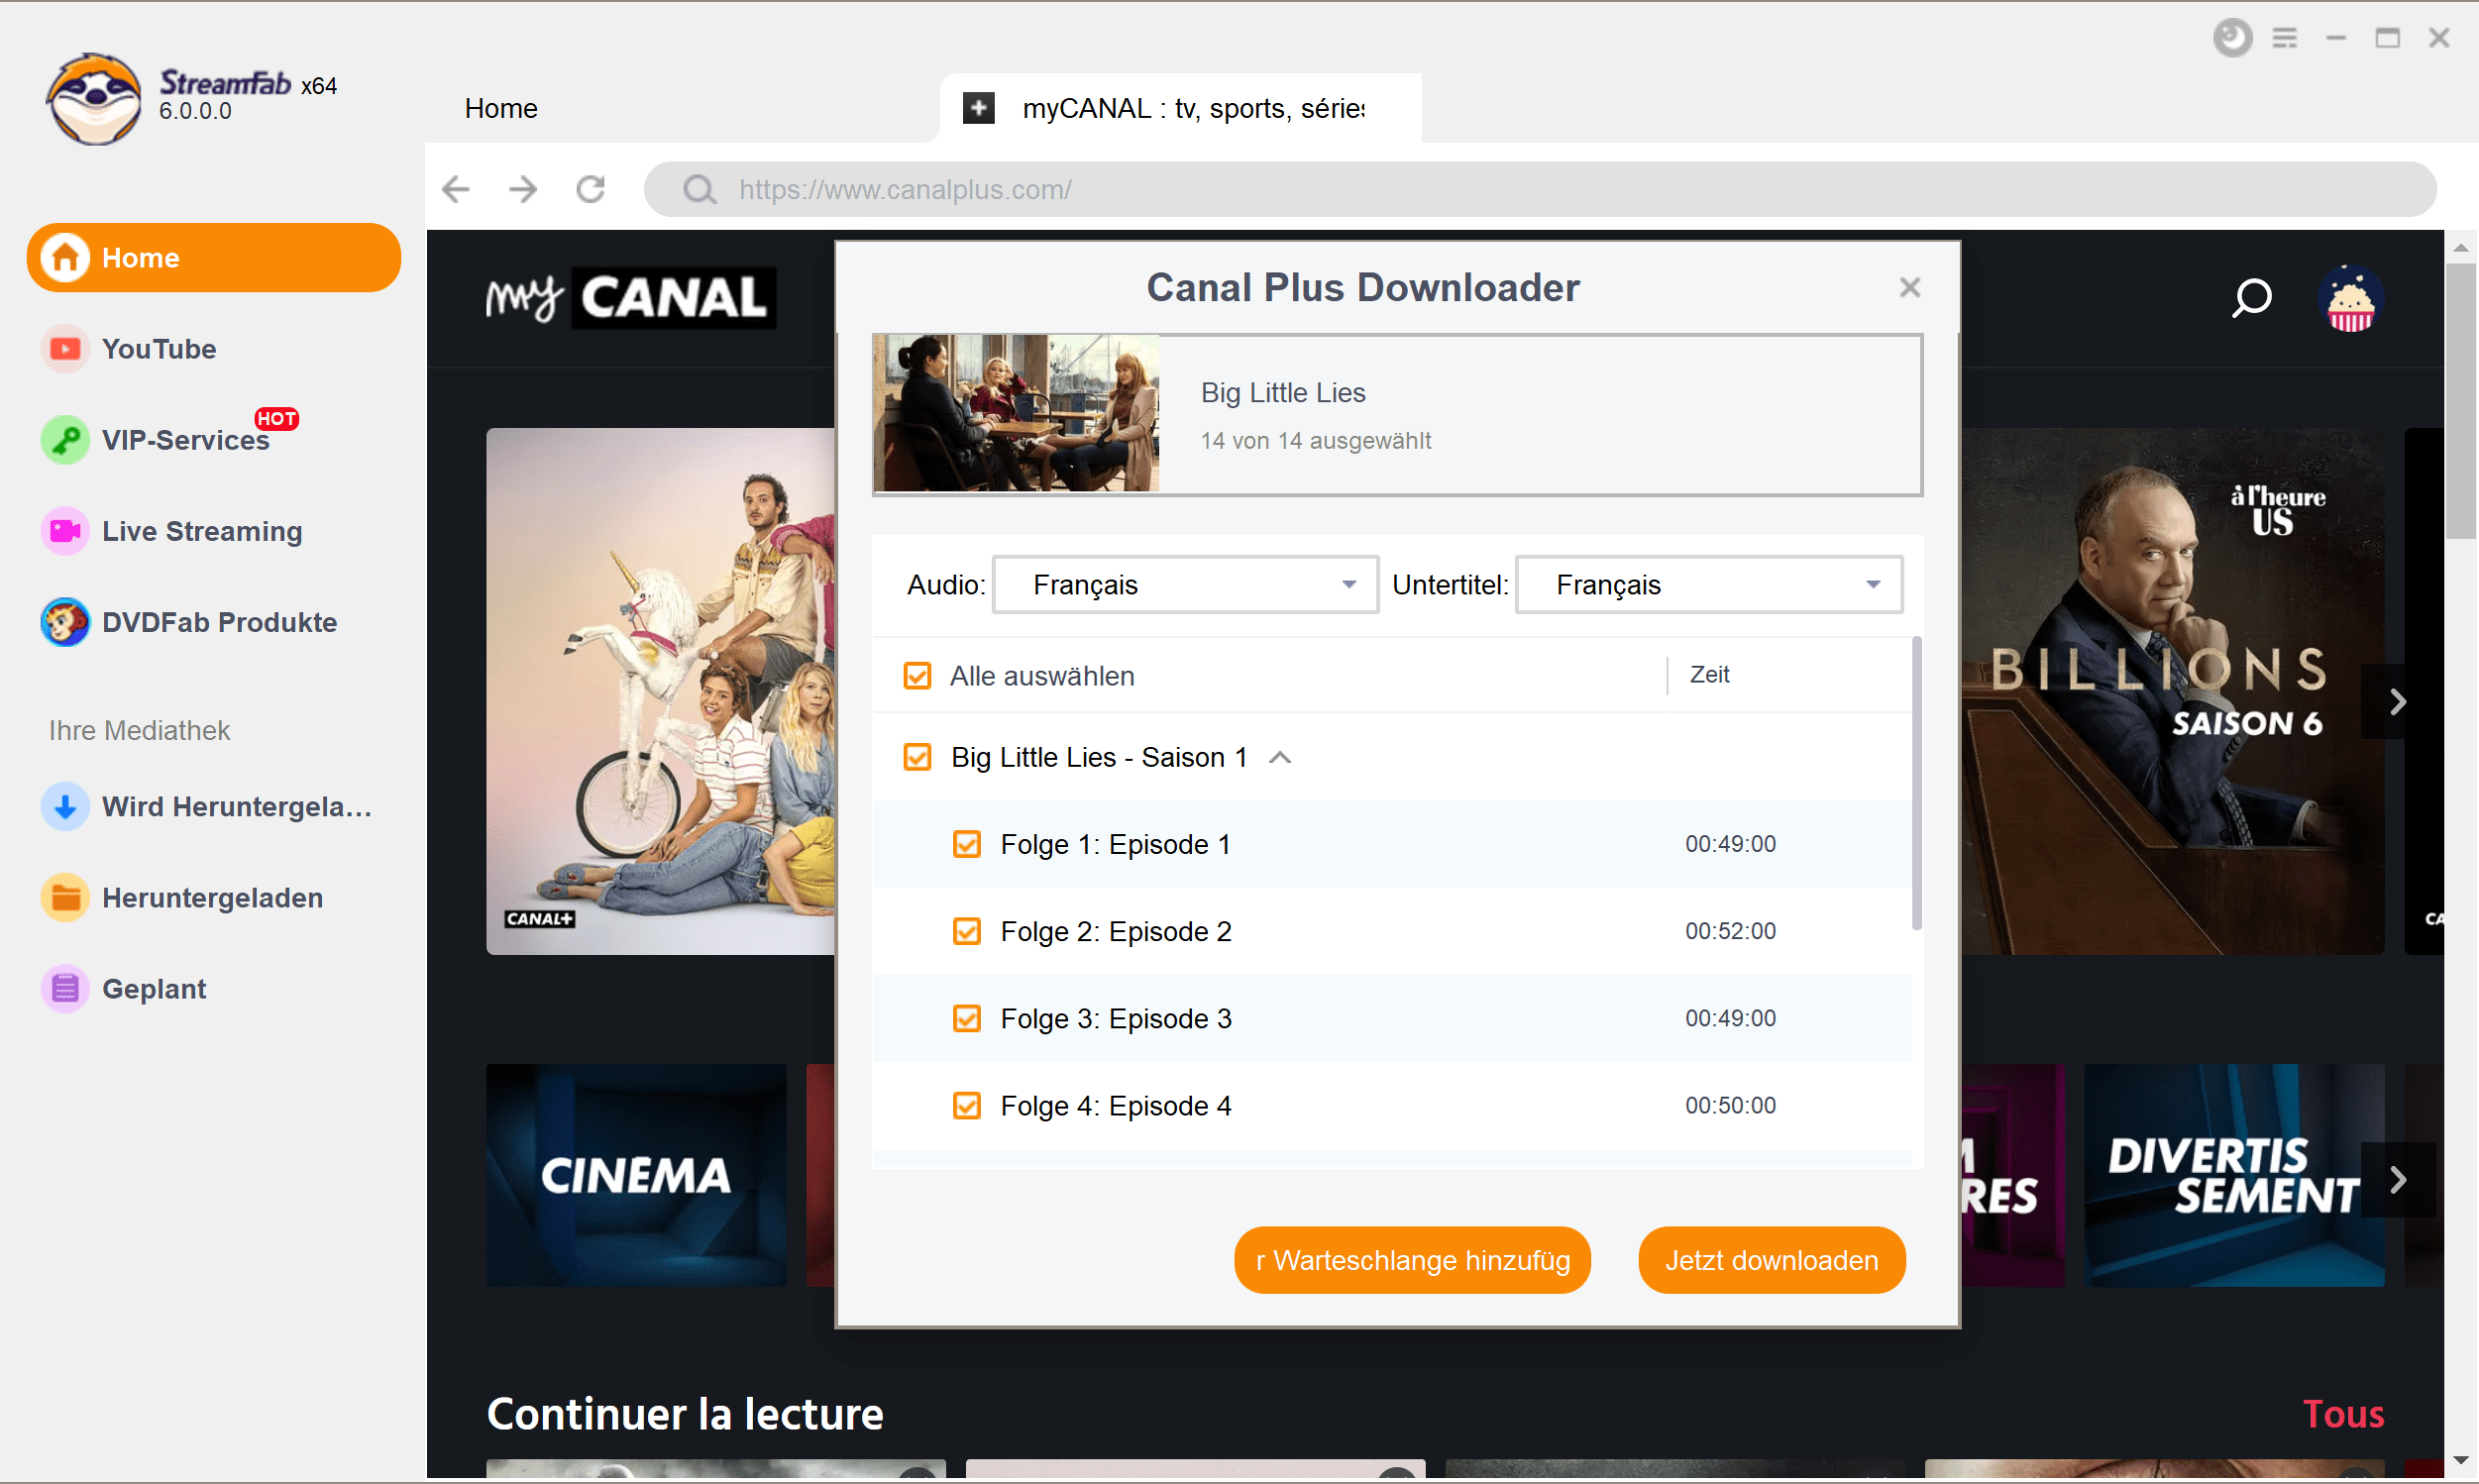The image size is (2479, 1484).
Task: Click the plus icon on myCANAL tab
Action: pos(979,107)
